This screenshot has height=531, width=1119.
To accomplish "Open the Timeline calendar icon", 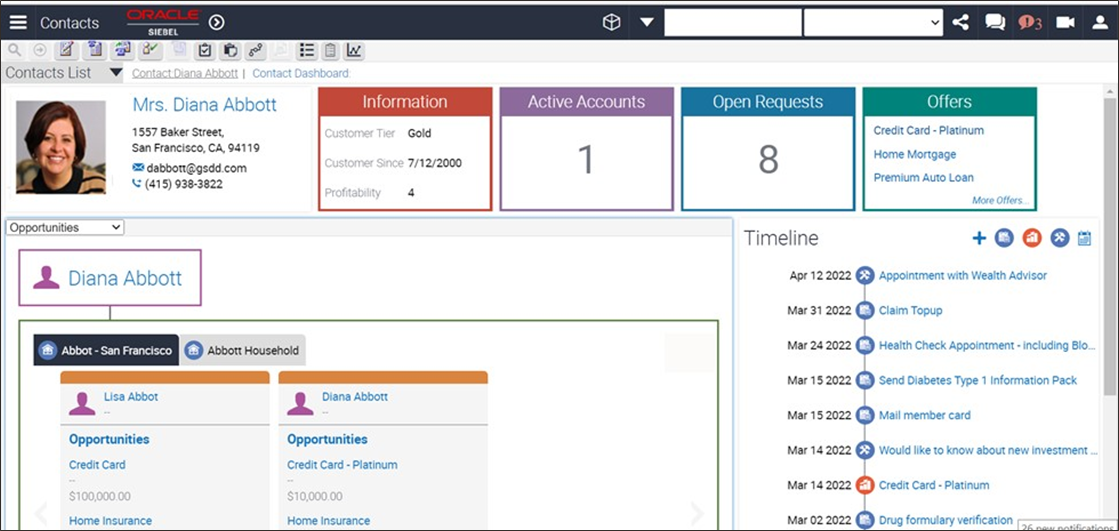I will tap(1084, 238).
